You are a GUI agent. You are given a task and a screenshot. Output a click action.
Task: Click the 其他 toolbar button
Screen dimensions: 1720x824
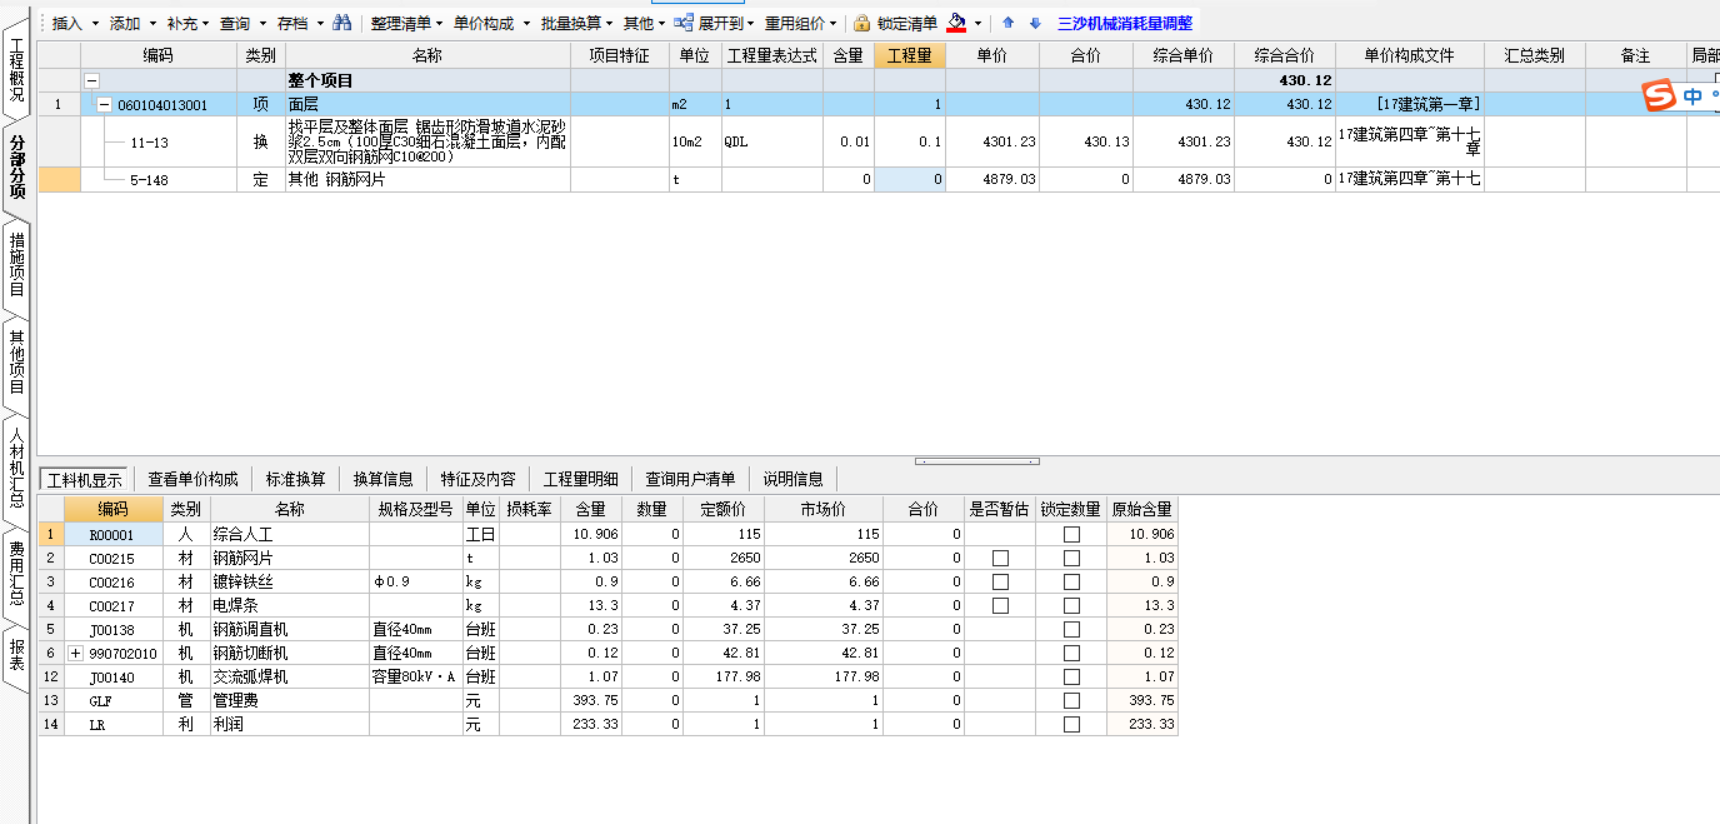[644, 23]
